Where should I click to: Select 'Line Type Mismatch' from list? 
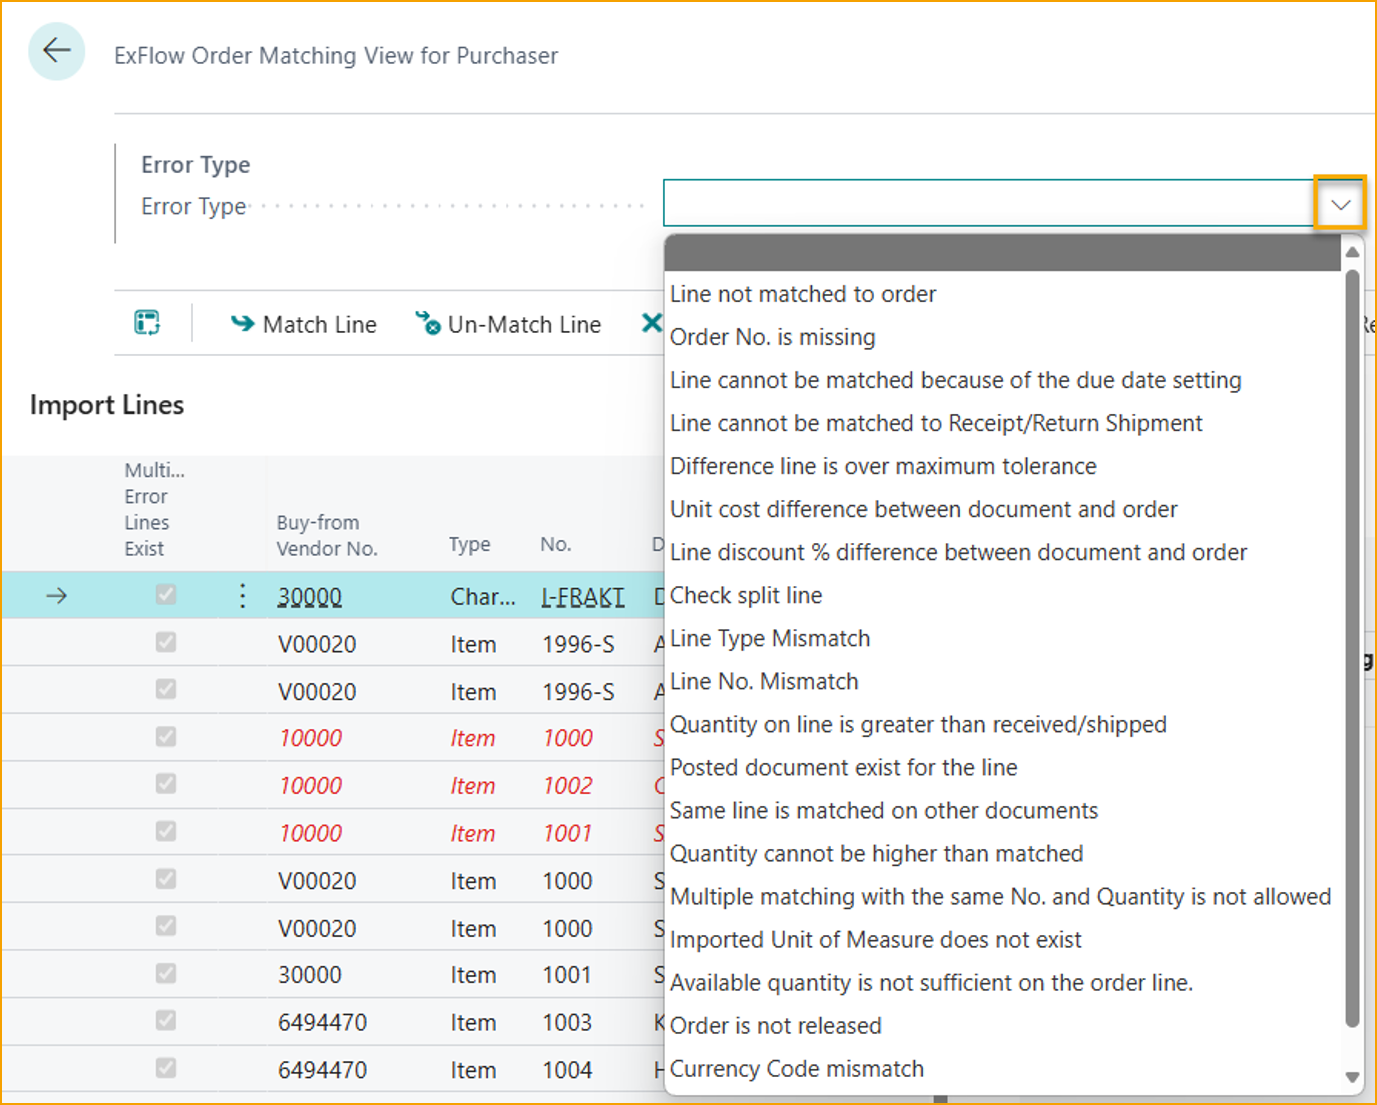pos(770,639)
